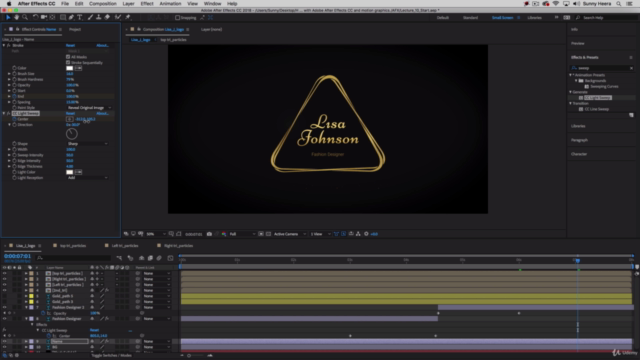
Task: Open the Shape dropdown set to Sharp
Action: click(x=87, y=144)
